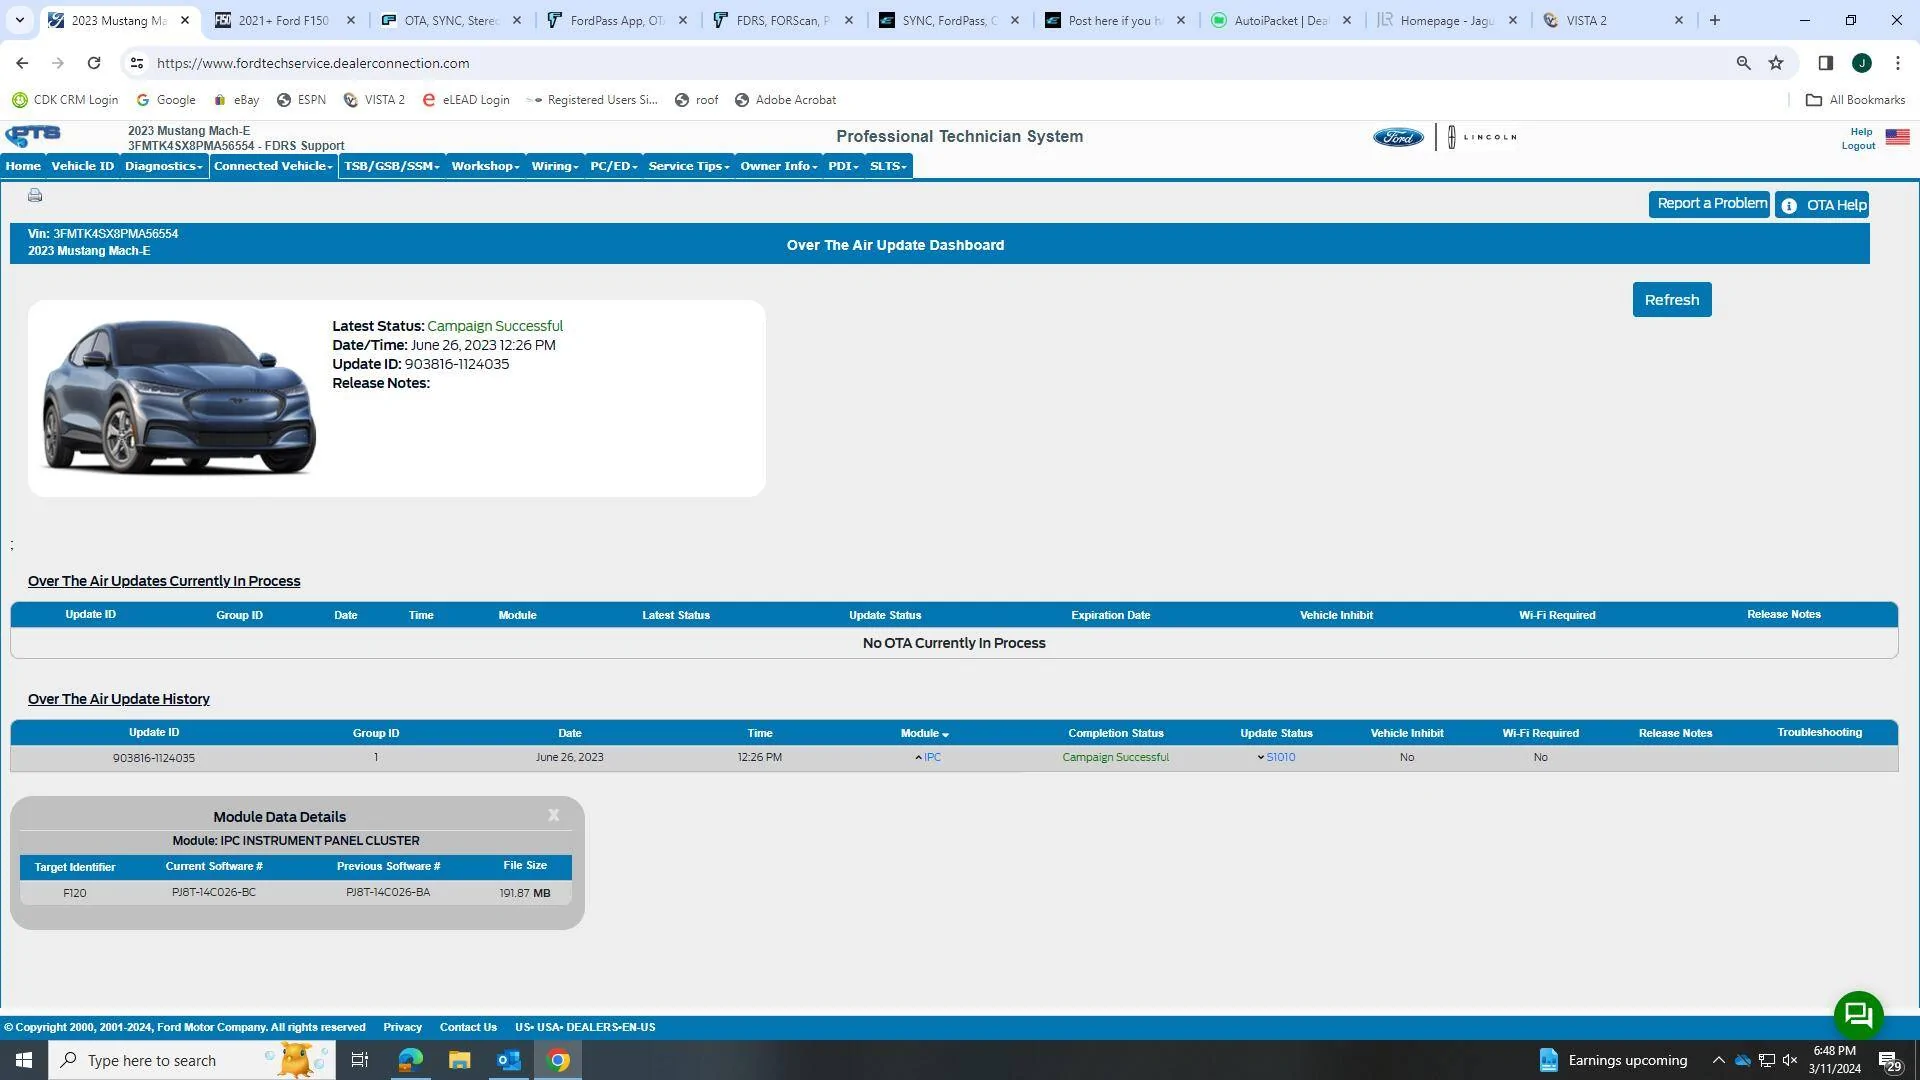Open a new browser tab
The height and width of the screenshot is (1080, 1920).
tap(1715, 20)
